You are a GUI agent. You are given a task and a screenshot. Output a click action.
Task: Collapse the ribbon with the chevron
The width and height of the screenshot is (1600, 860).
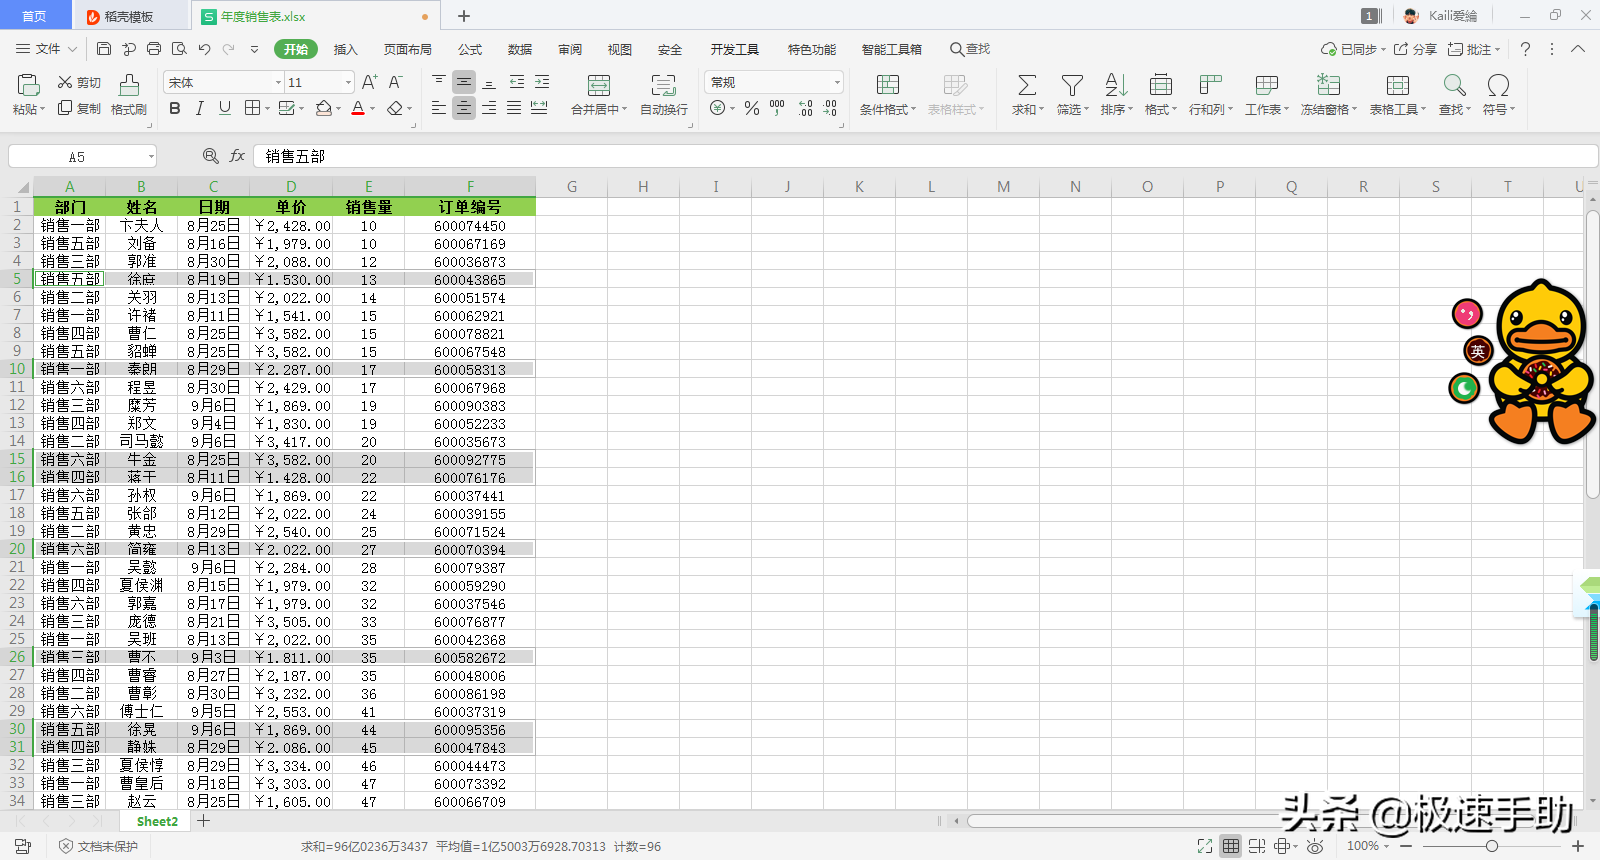point(1578,49)
